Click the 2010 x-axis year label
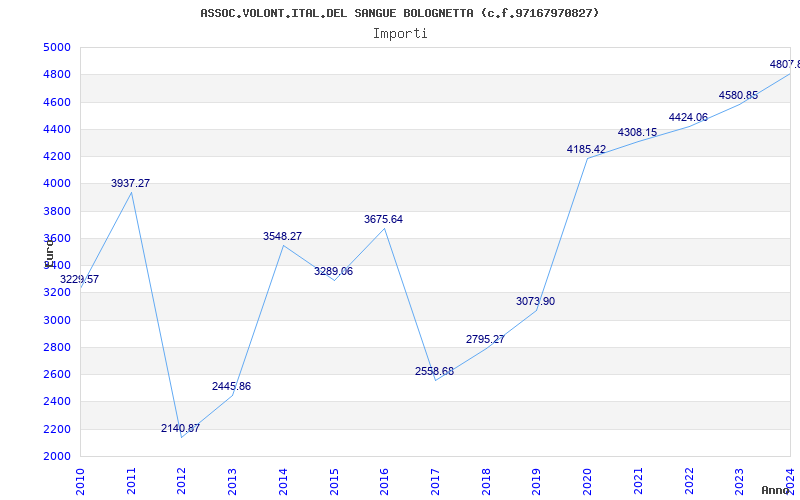Image resolution: width=800 pixels, height=500 pixels. click(x=80, y=481)
